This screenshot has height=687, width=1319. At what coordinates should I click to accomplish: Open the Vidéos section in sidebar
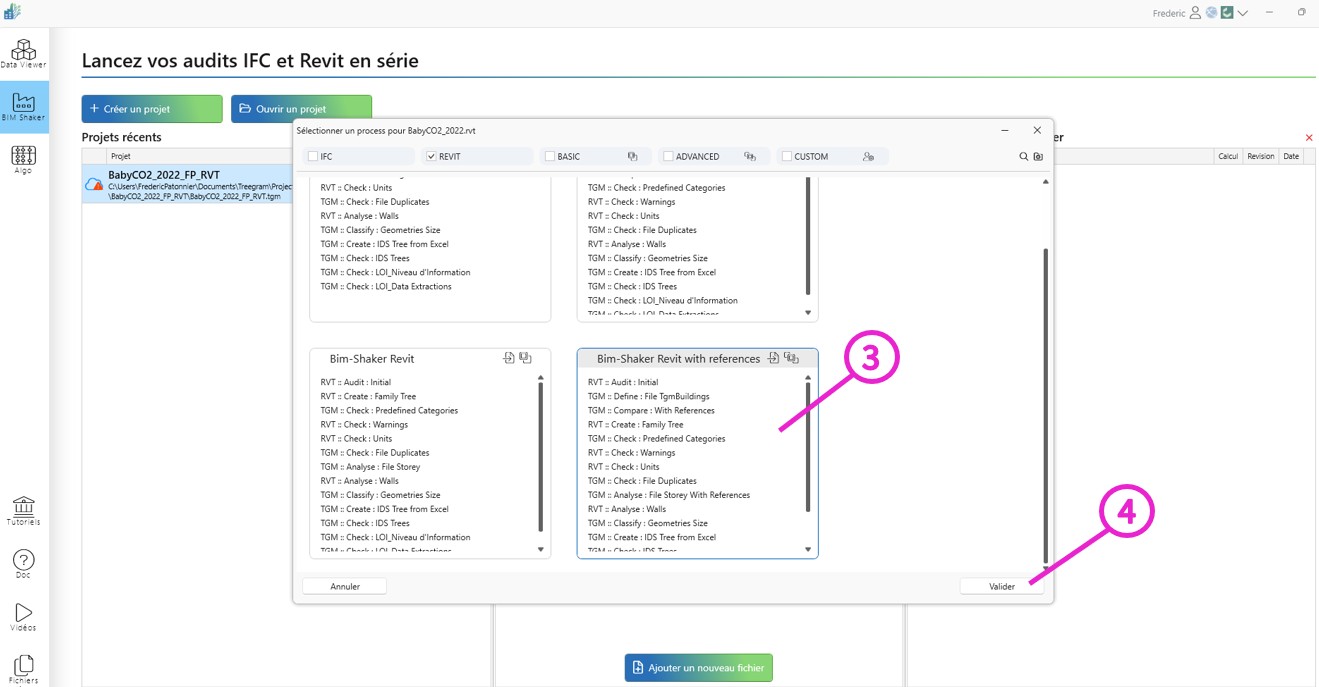pyautogui.click(x=23, y=615)
